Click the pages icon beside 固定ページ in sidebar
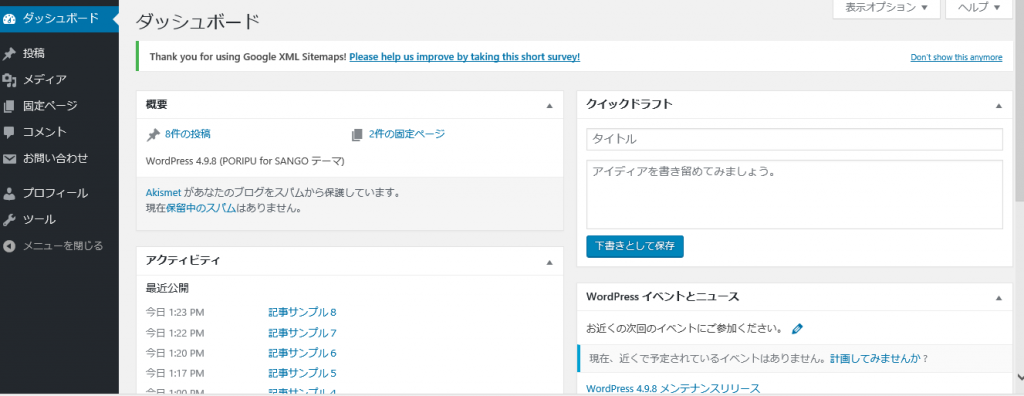 click(9, 106)
